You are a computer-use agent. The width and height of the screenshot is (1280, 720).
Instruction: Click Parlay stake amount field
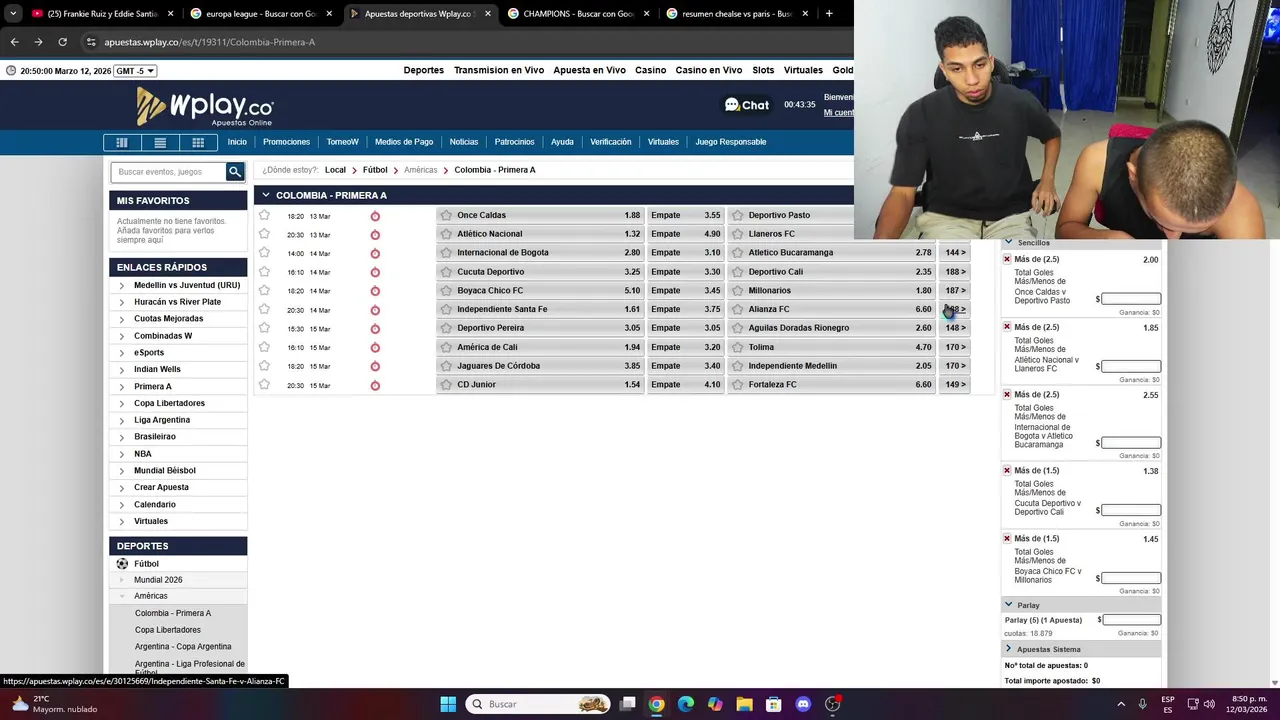click(1131, 620)
